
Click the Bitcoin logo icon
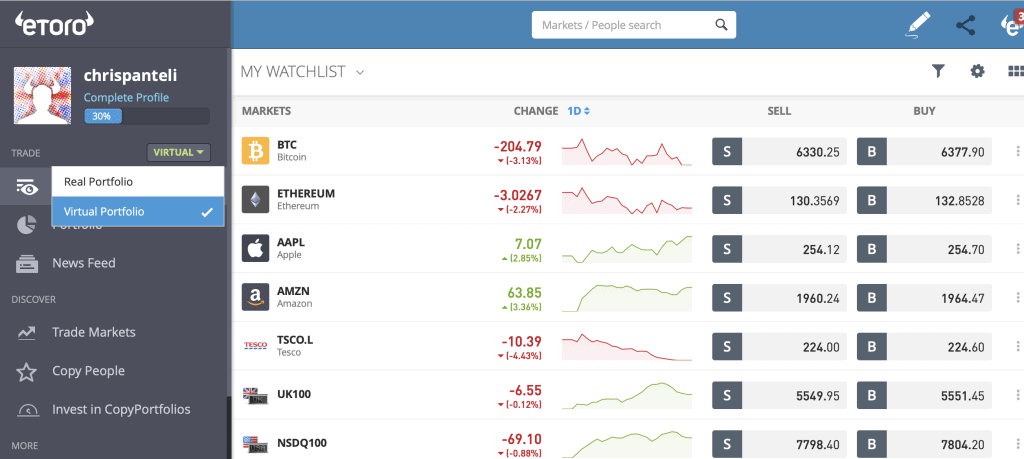click(x=255, y=151)
